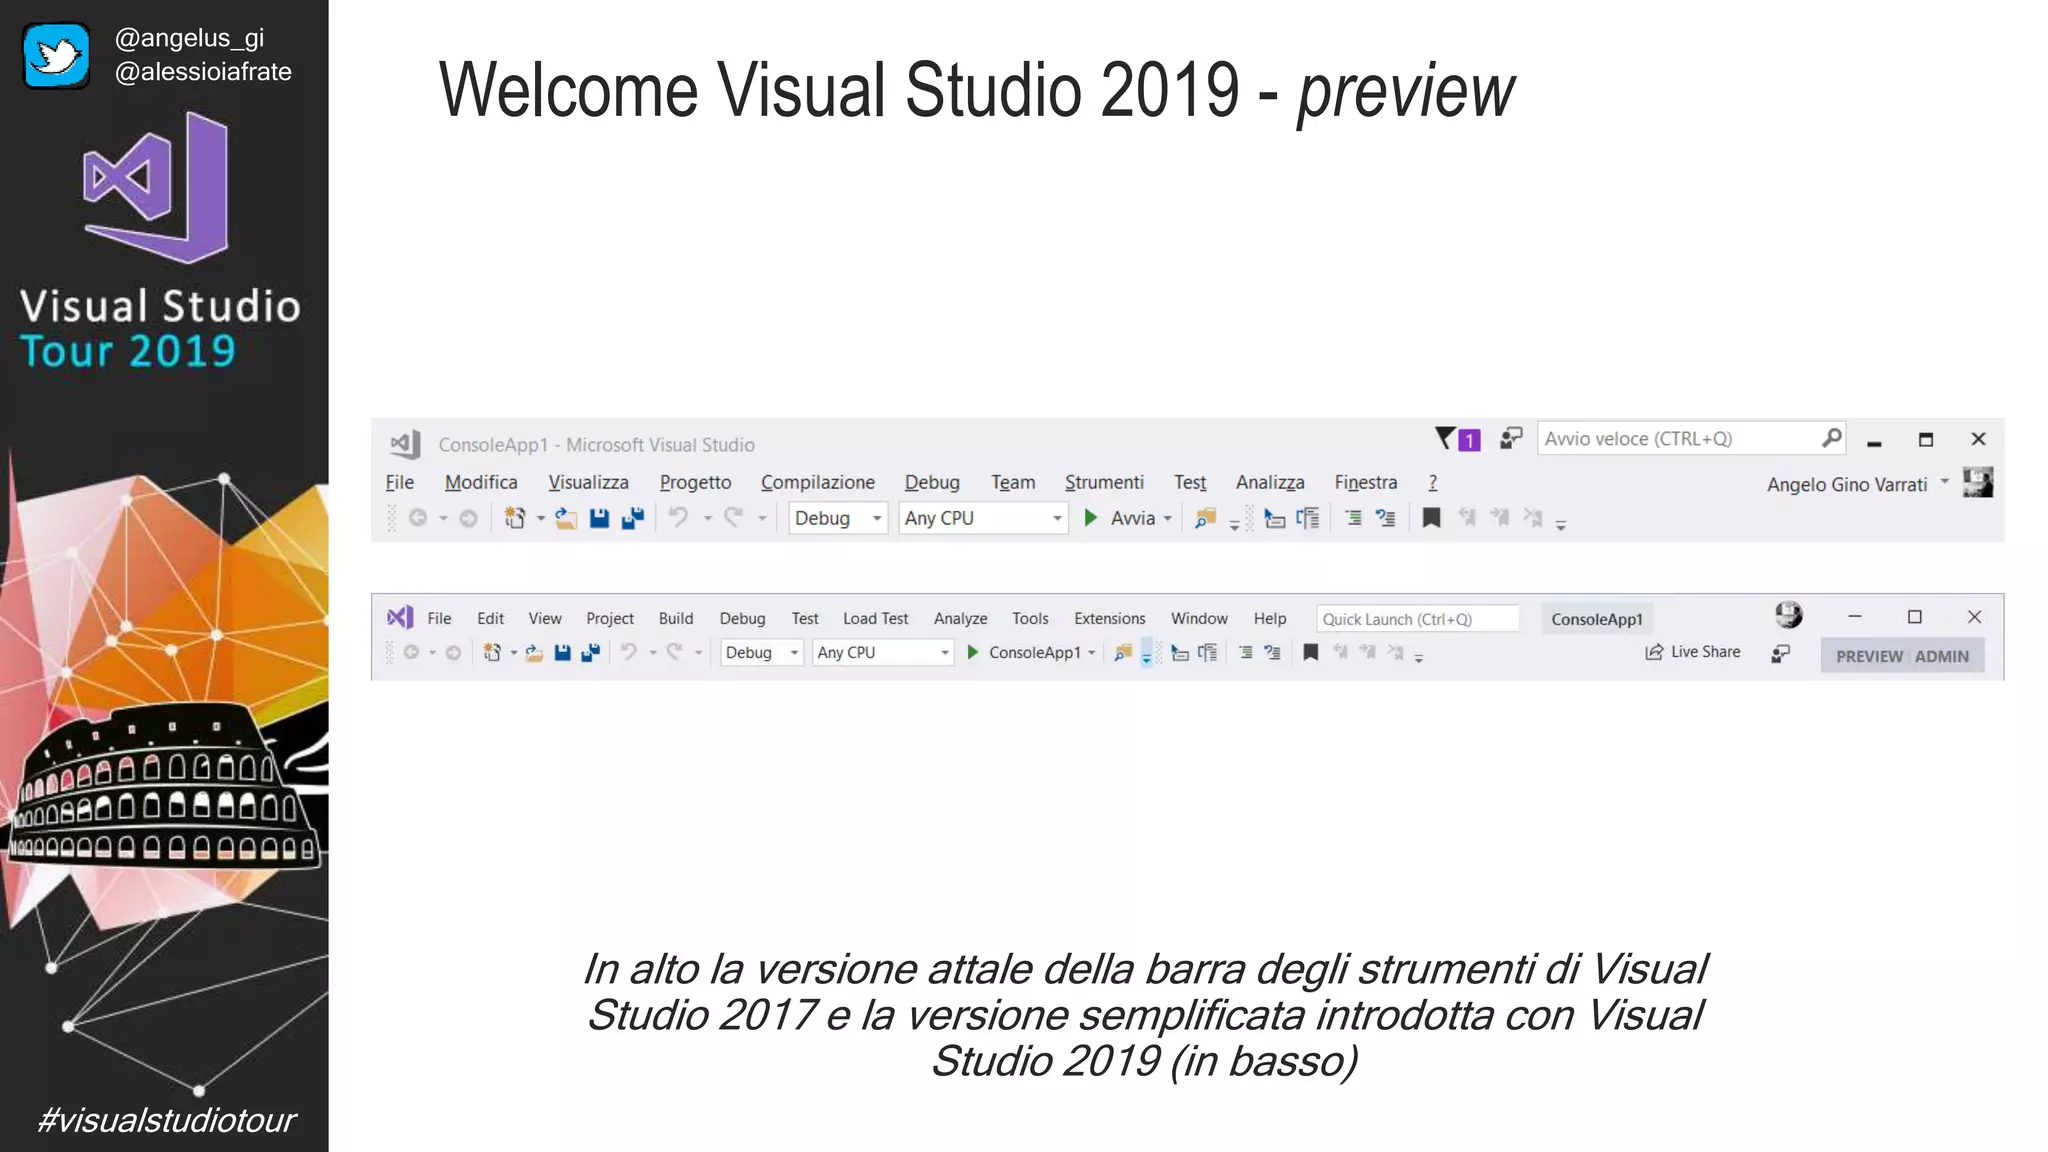This screenshot has width=2048, height=1152.
Task: Click Redo icon in VS 2017 toolbar
Action: pyautogui.click(x=734, y=517)
